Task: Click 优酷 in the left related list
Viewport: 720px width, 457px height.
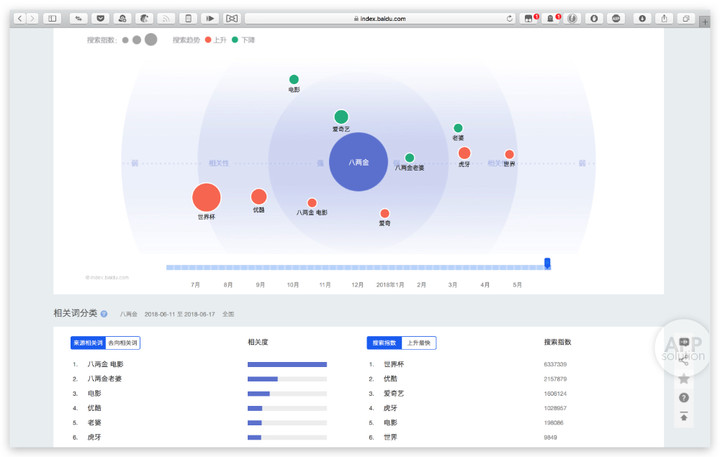Action: [94, 408]
